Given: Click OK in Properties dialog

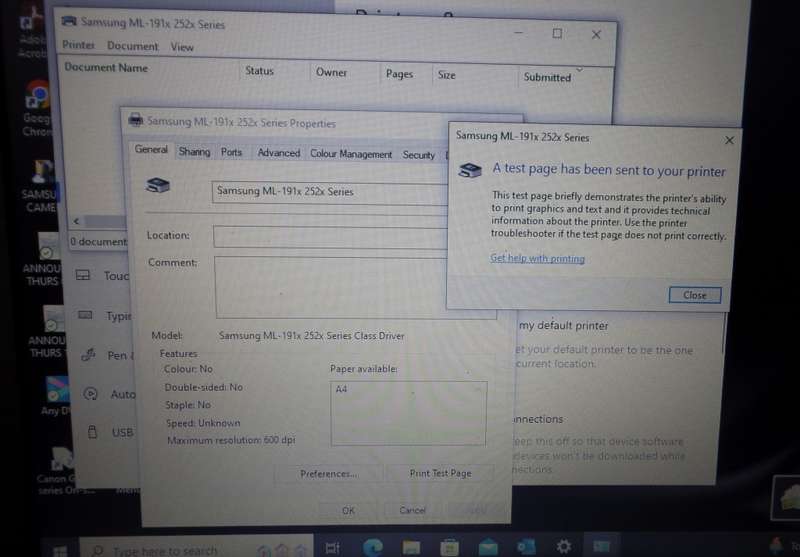Looking at the screenshot, I should tap(348, 510).
